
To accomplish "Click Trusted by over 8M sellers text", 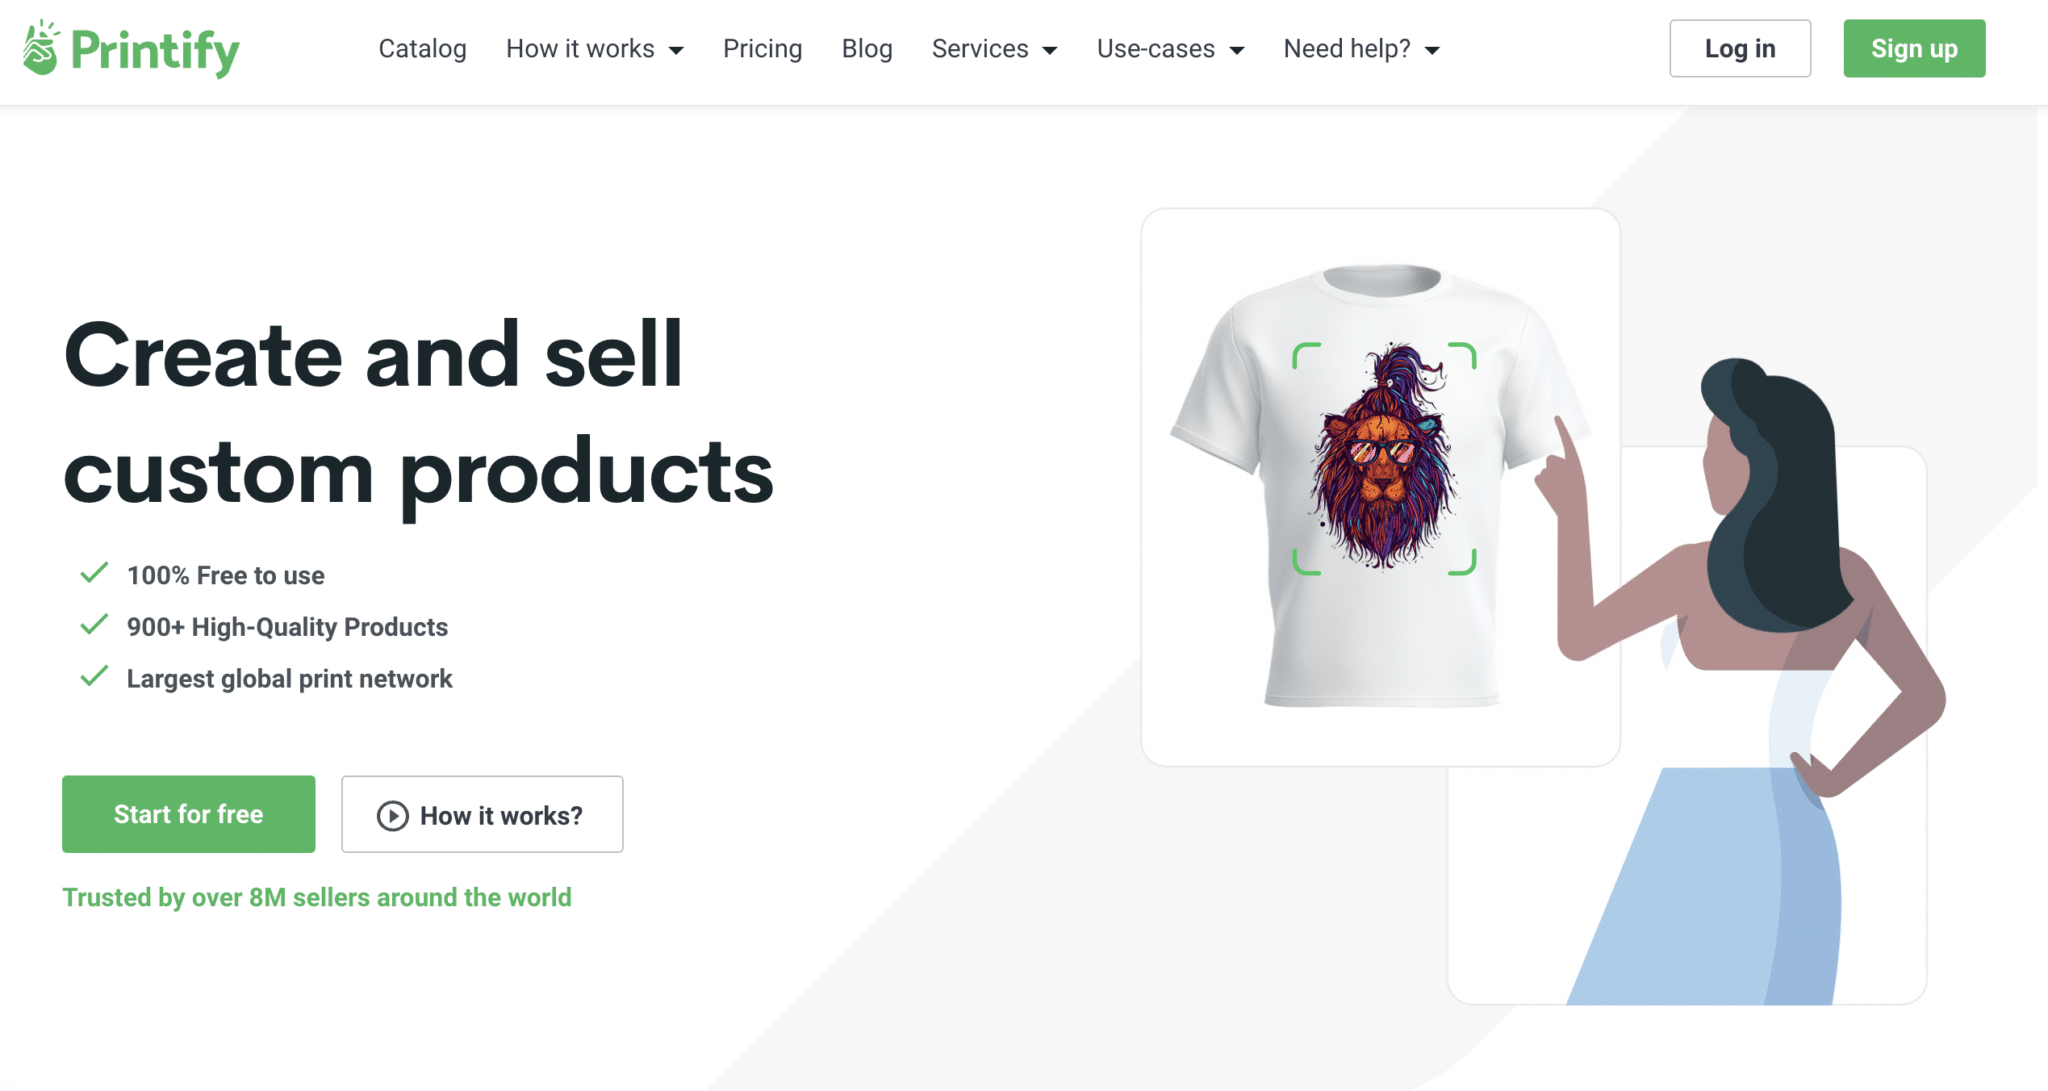I will [317, 897].
